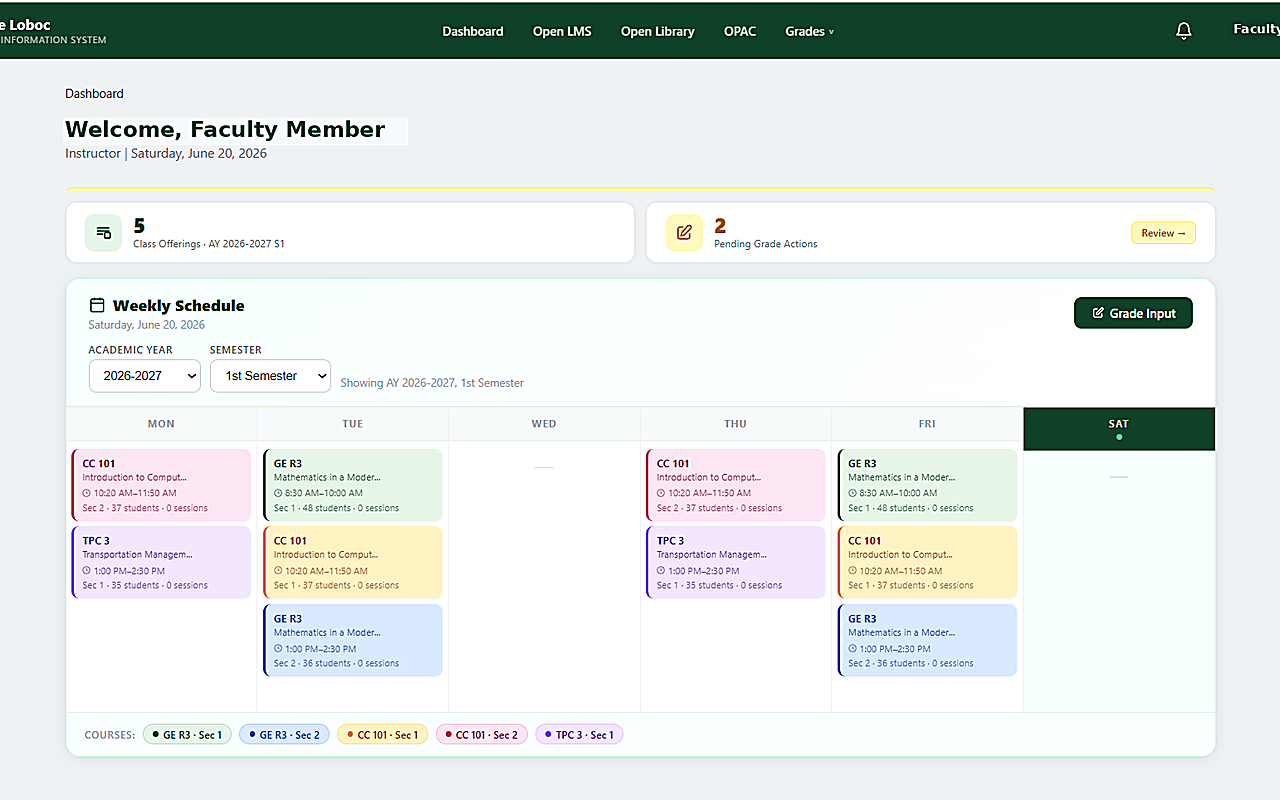Click the TUE column header

coord(353,424)
